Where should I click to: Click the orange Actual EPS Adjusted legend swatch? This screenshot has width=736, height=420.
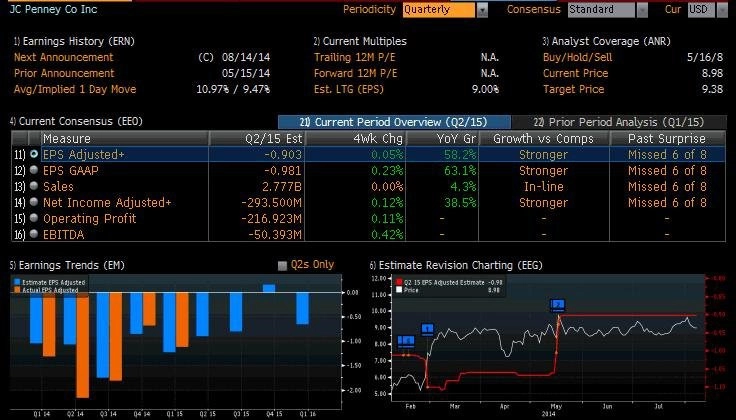[17, 290]
